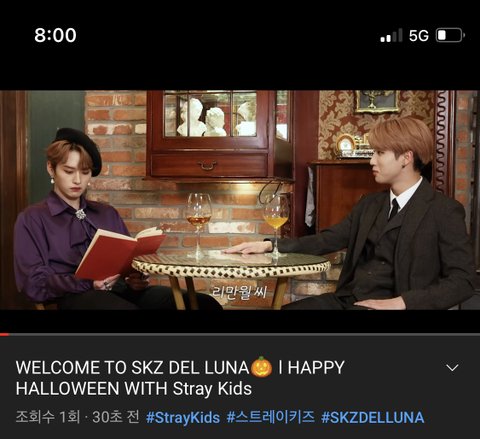Expand video description with chevron arrow

coord(452,368)
